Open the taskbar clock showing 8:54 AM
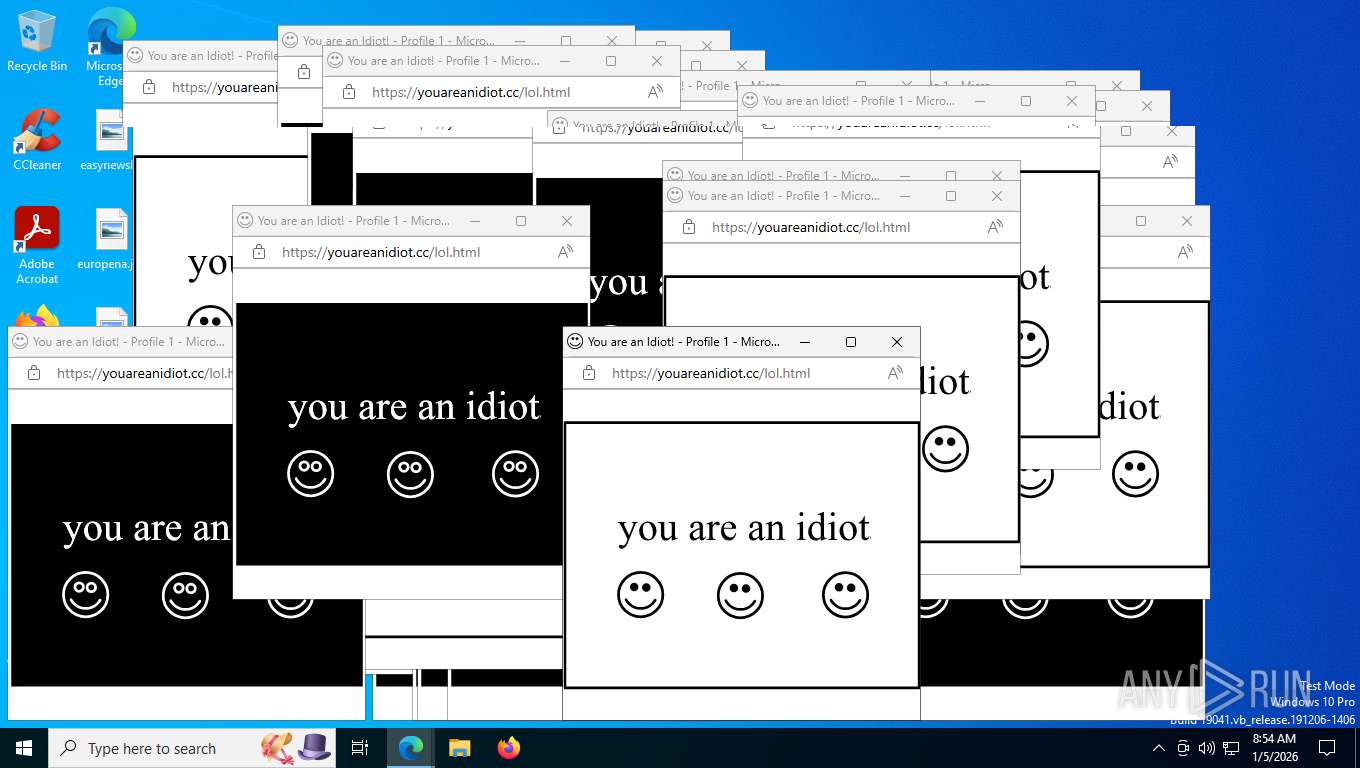This screenshot has width=1360, height=768. coord(1273,748)
